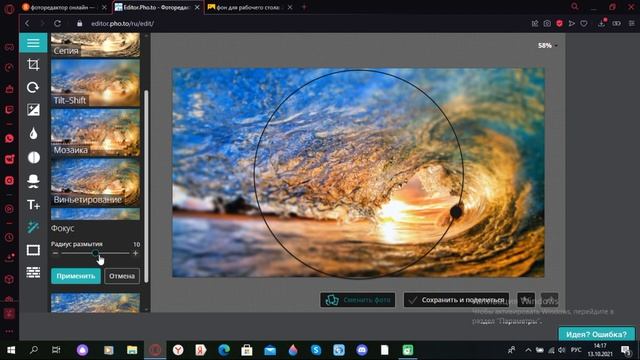
Task: Choose the Tilt-Shift effect thumbnail
Action: coord(95,83)
